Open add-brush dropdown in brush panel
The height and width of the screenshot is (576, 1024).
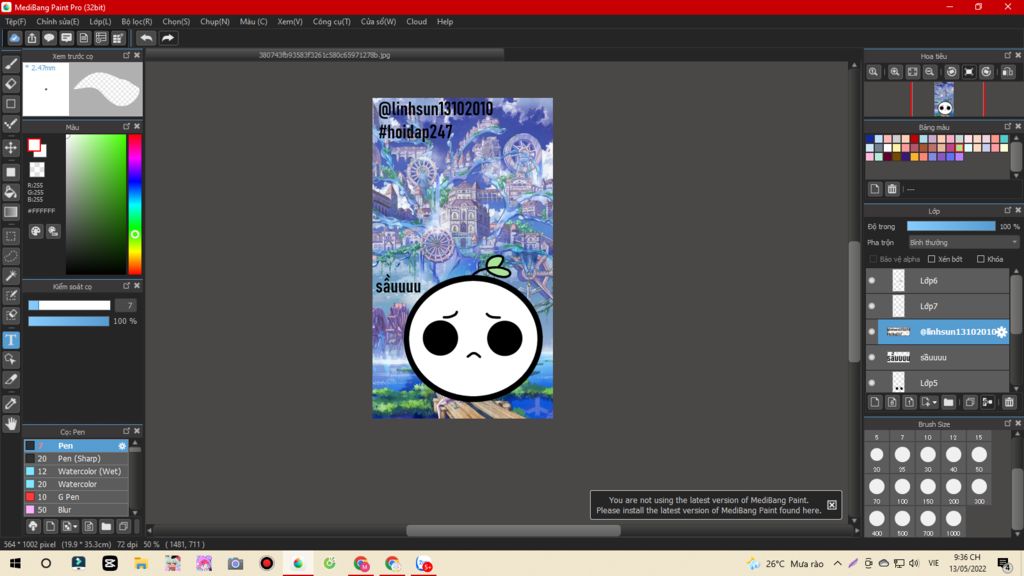[x=75, y=527]
